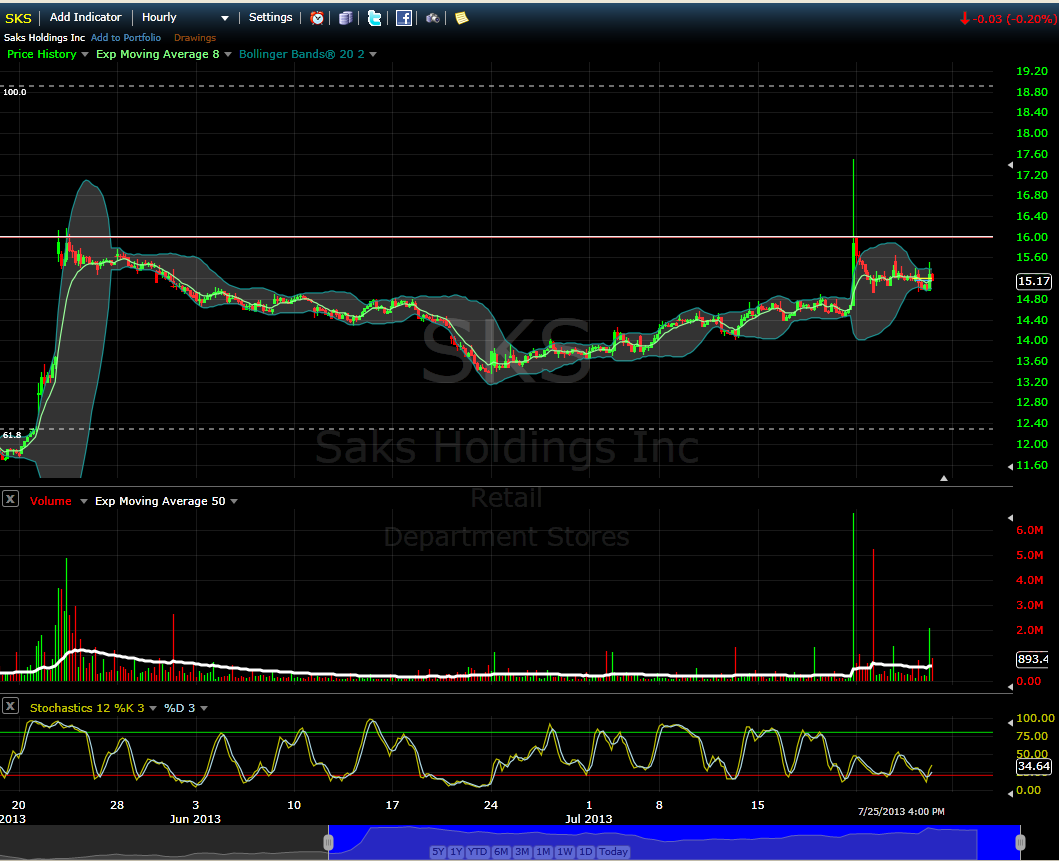Click Add Indicator in the toolbar

85,18
